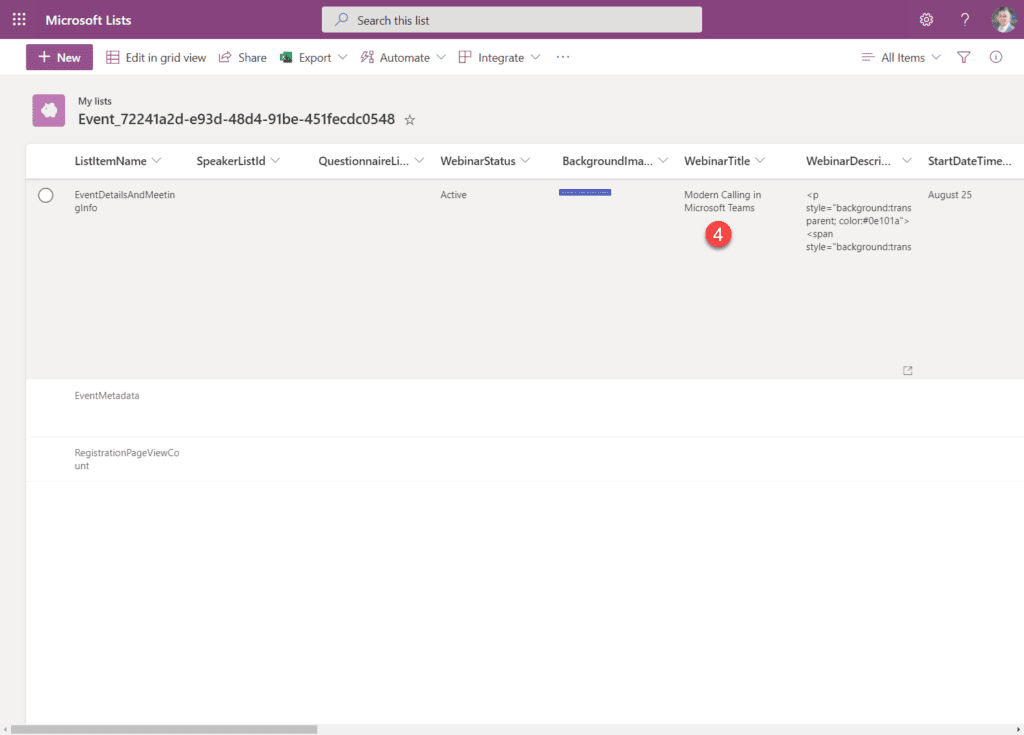
Task: Click the Search this list field
Action: (x=512, y=20)
